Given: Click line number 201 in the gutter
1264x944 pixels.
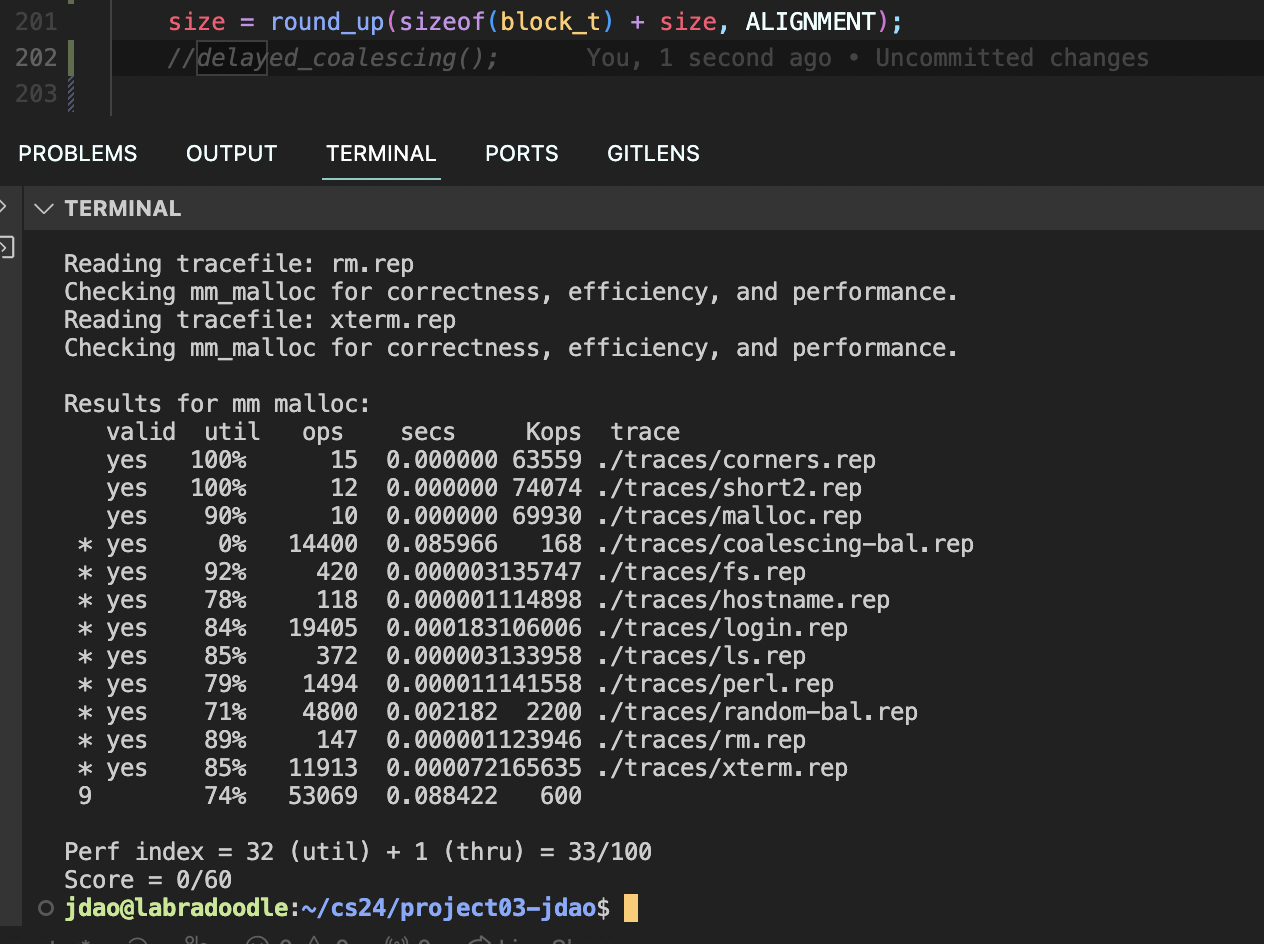Looking at the screenshot, I should [x=36, y=22].
